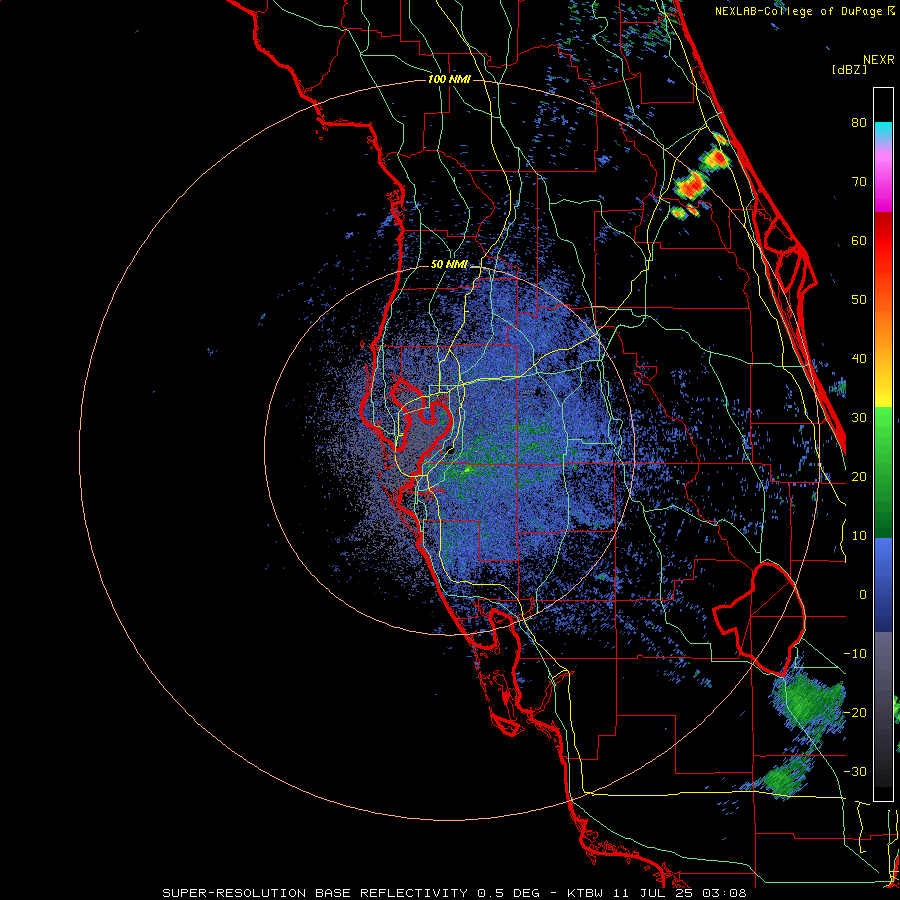Click the 40 dBZ scale label

[x=859, y=359]
